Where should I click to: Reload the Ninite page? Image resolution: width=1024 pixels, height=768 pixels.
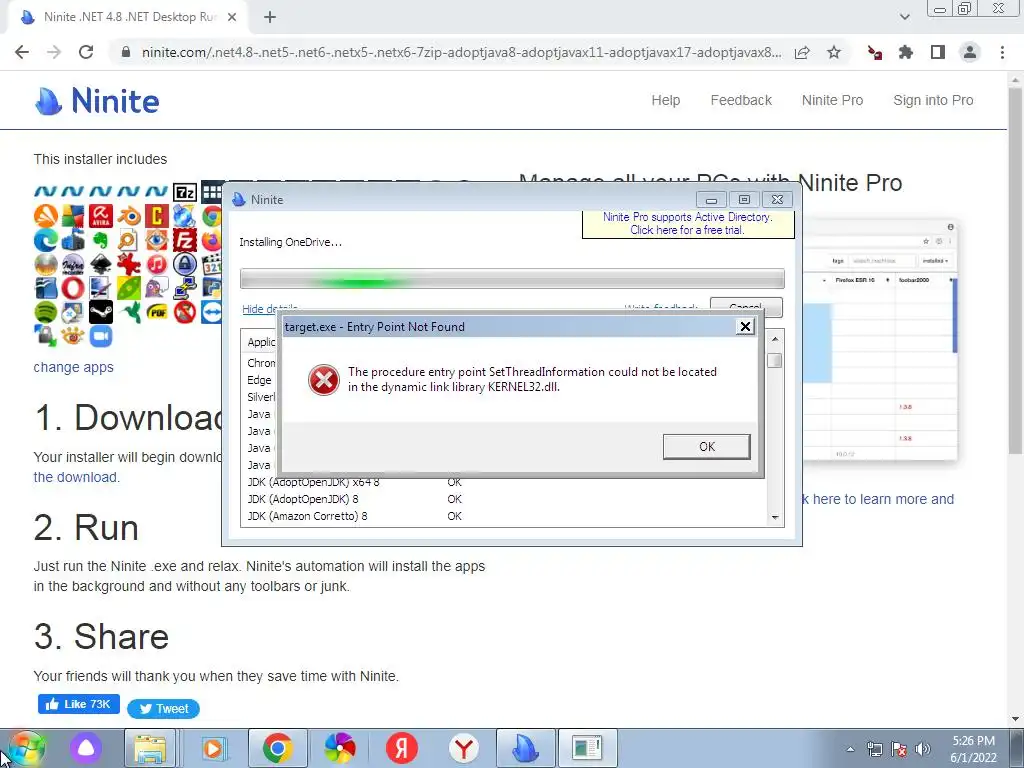point(86,52)
